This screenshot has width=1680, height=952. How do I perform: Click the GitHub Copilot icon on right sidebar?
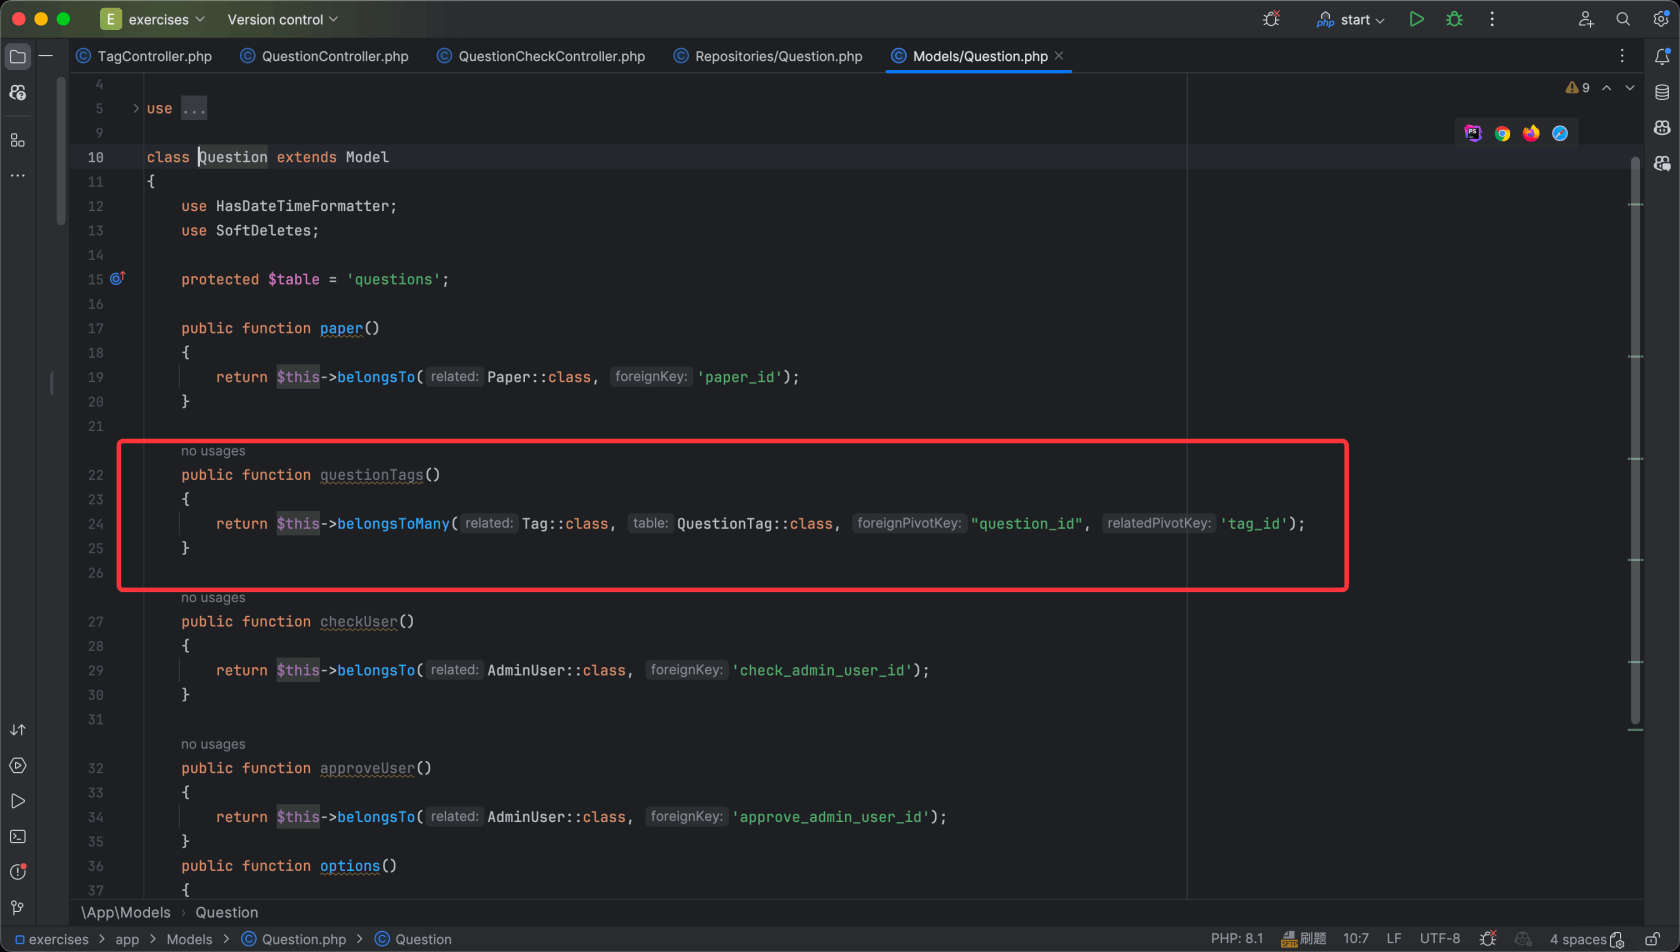(1662, 128)
